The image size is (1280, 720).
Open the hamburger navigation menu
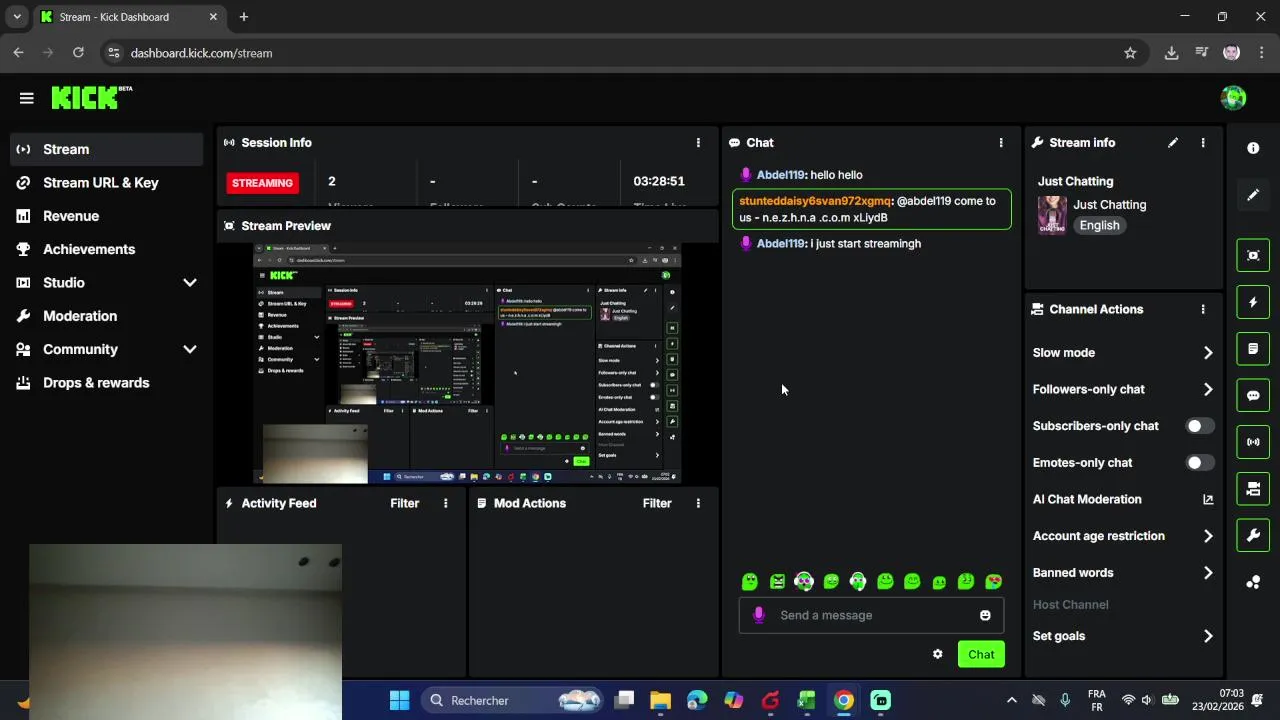27,98
